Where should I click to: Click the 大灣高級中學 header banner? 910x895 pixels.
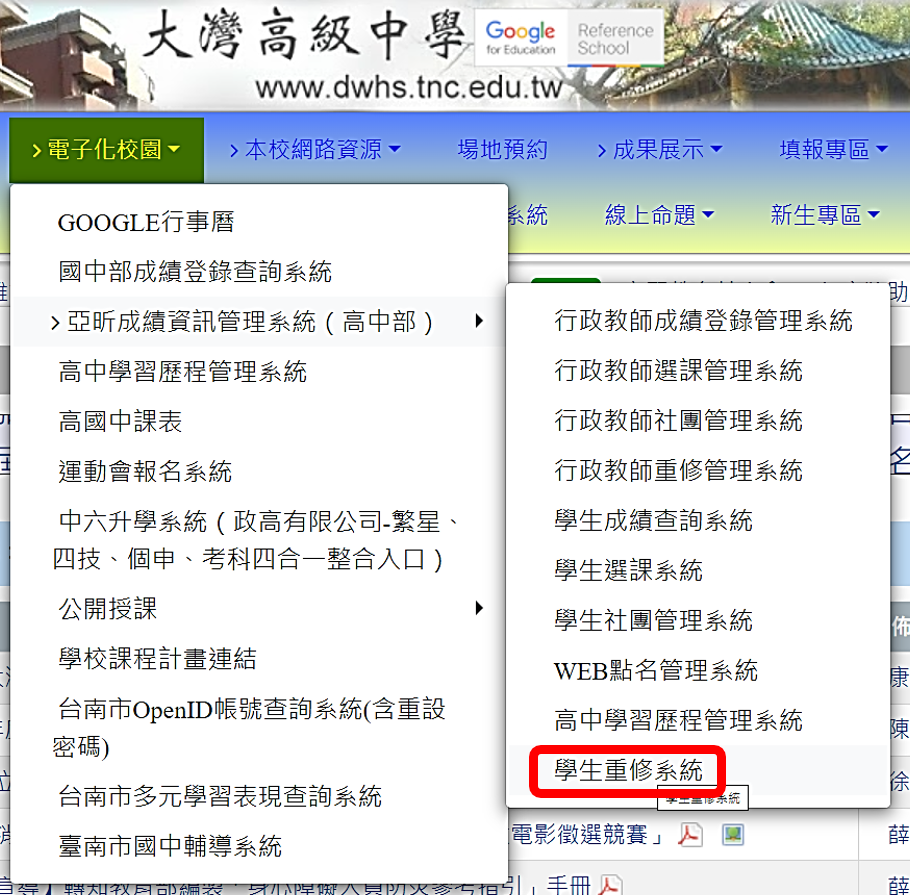click(x=300, y=40)
